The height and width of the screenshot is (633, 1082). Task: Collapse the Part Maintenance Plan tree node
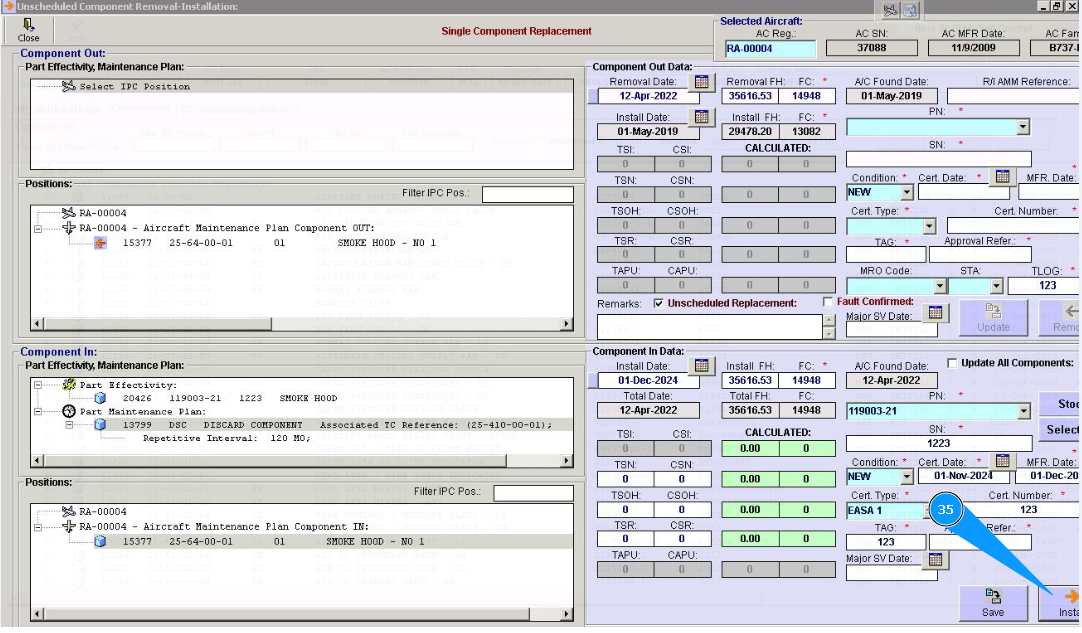(39, 411)
